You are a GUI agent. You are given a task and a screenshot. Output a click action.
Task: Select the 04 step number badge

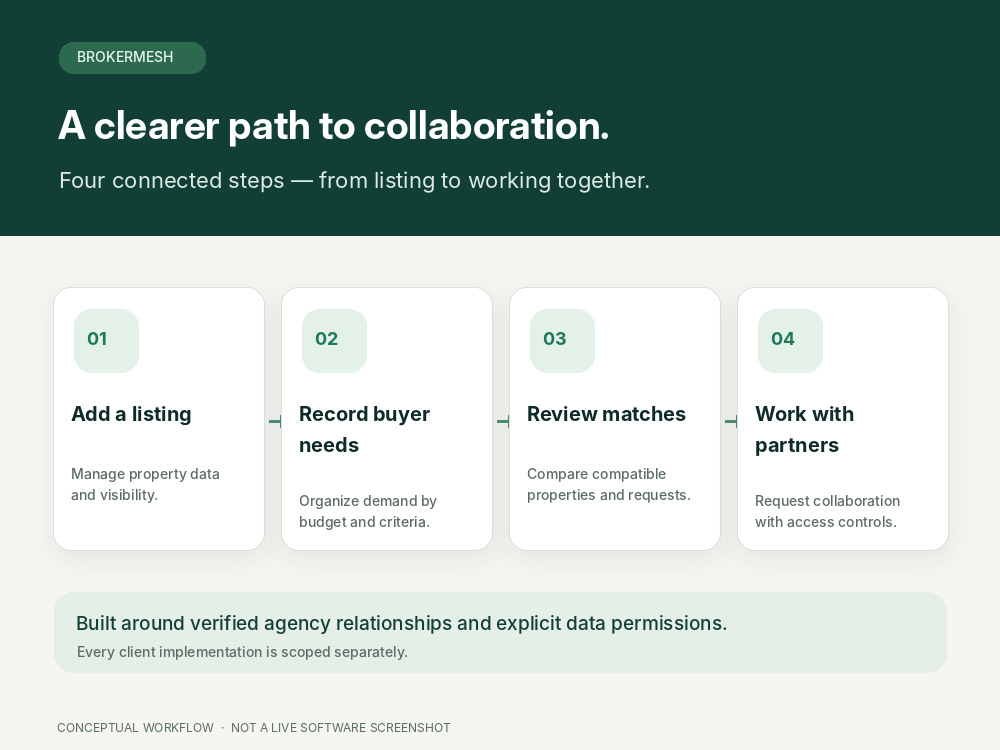[x=790, y=341]
